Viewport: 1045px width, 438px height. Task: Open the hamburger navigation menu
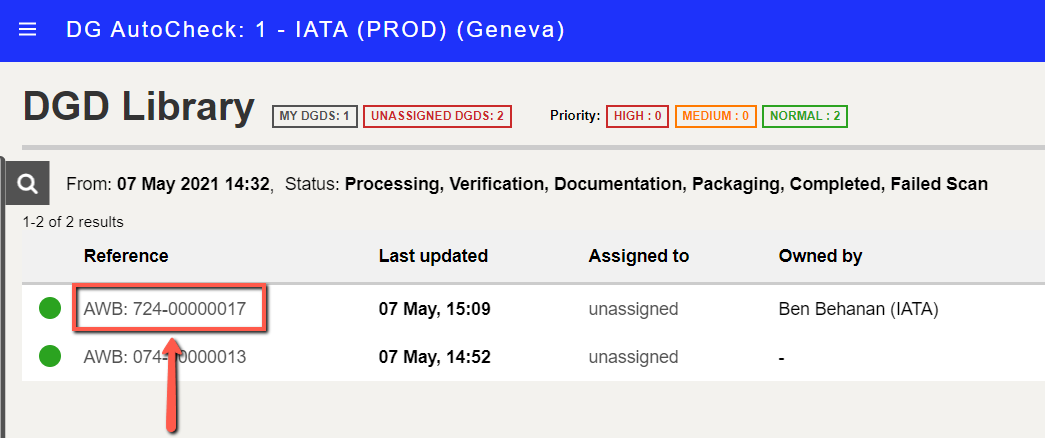tap(27, 30)
